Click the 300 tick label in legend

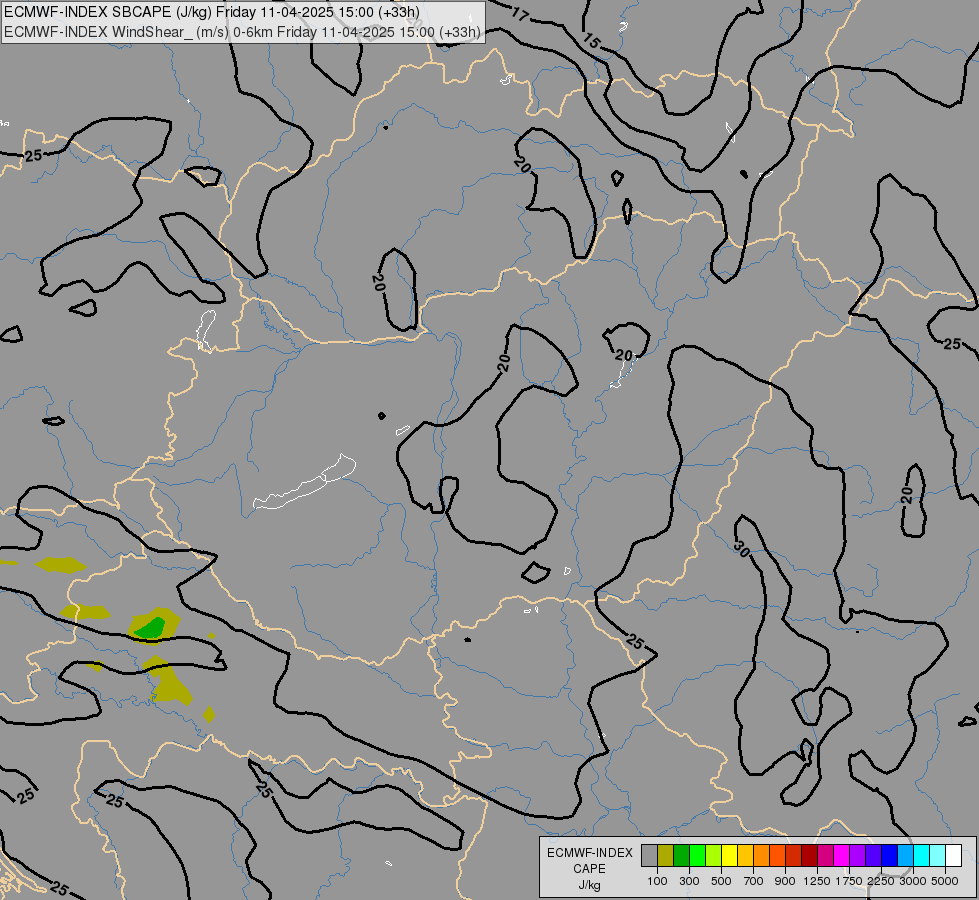[689, 881]
